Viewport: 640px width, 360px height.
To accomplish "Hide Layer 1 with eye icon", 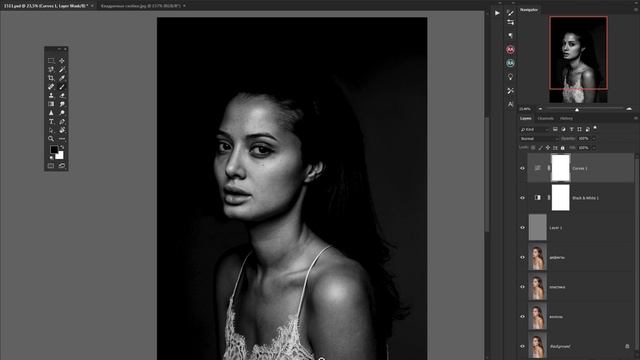I will 522,227.
